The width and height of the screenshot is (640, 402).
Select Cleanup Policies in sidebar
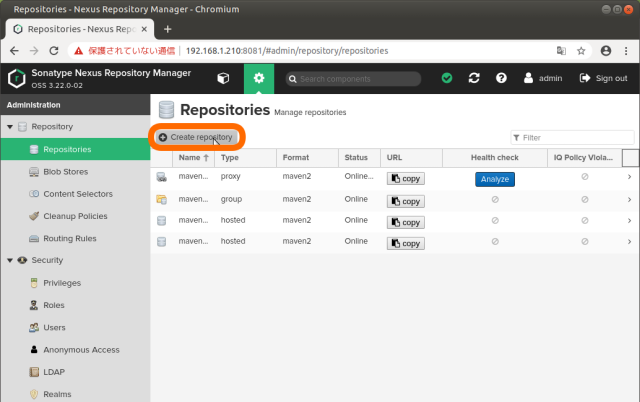76,216
